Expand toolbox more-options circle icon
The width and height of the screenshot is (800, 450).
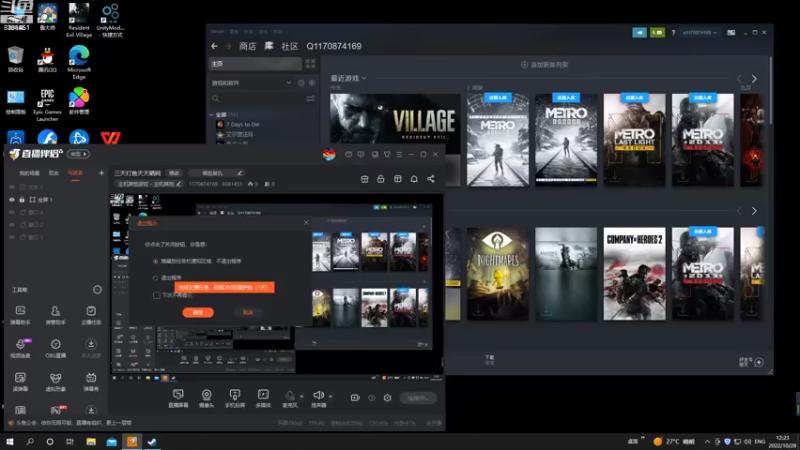tap(97, 290)
